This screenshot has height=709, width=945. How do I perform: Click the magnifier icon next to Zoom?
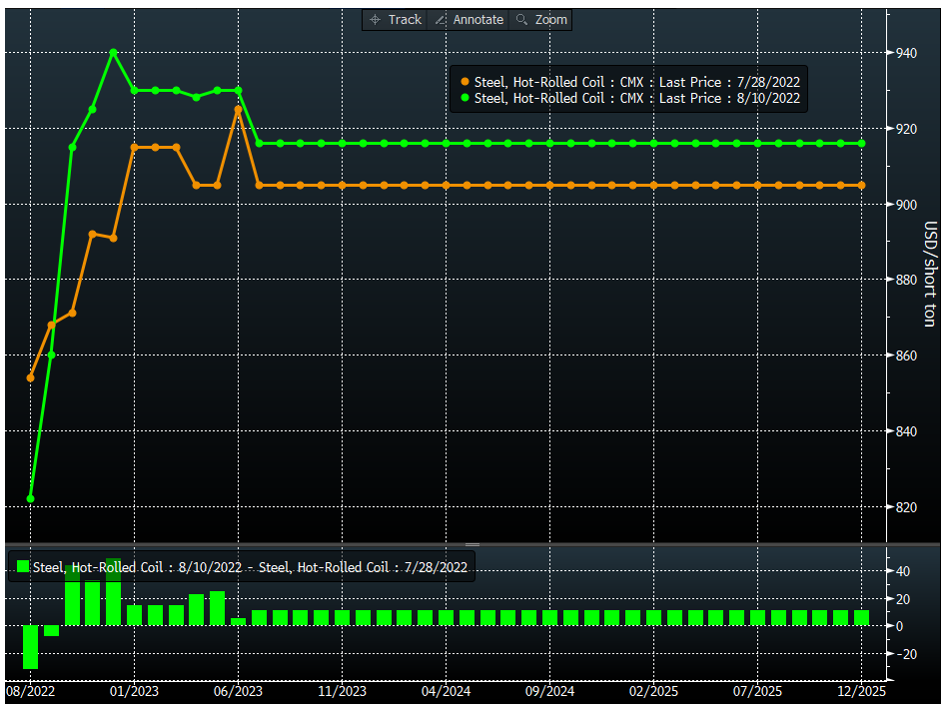(x=521, y=19)
